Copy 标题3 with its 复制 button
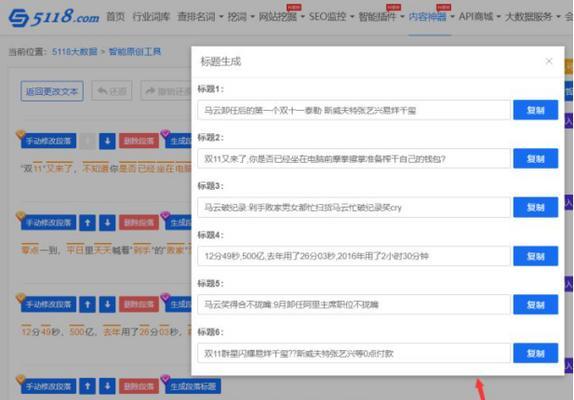 536,207
